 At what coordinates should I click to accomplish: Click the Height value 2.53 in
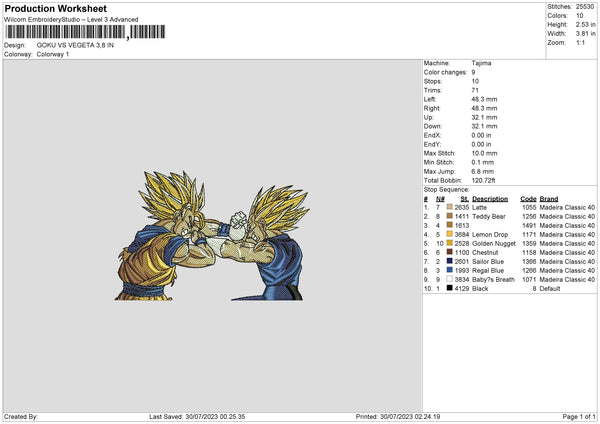585,24
